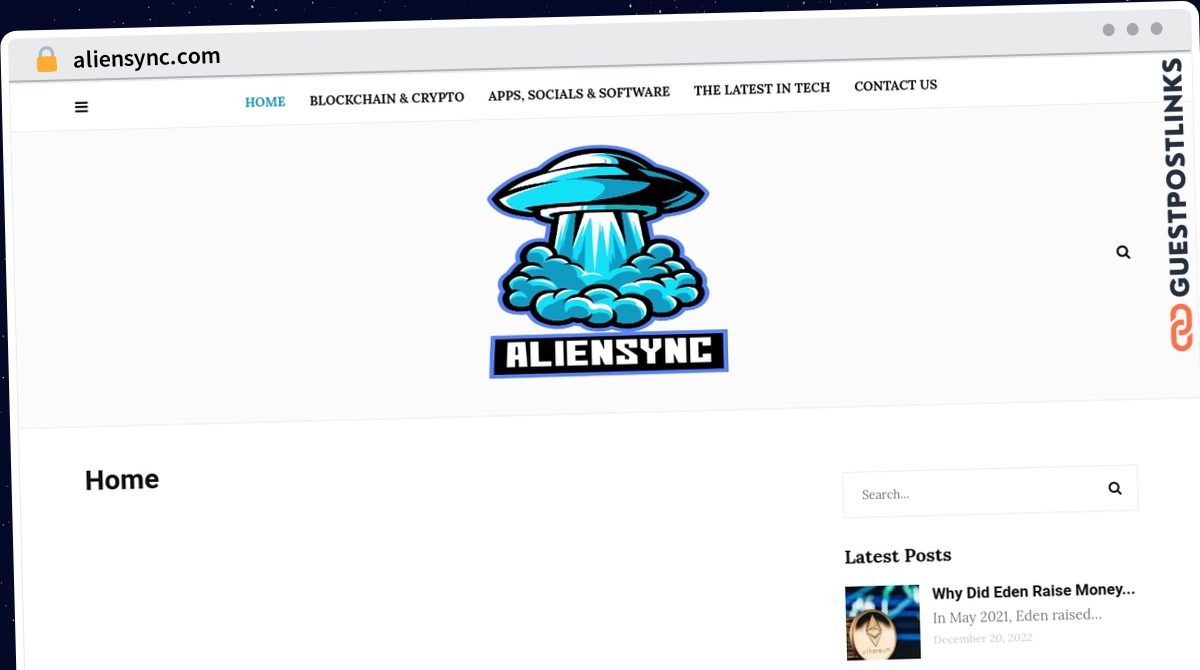Open the Contact Us page
The image size is (1200, 670).
(896, 86)
